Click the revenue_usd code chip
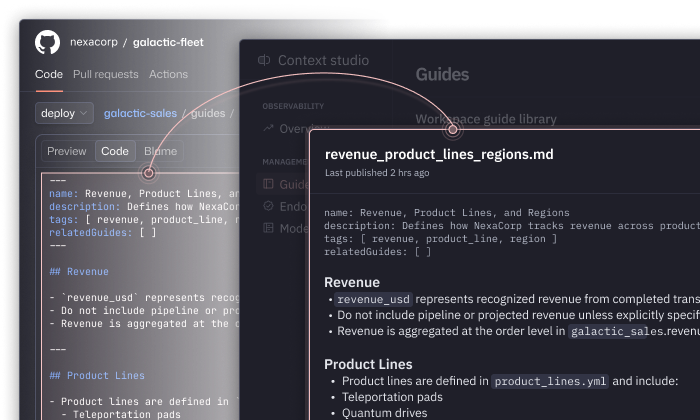Image resolution: width=700 pixels, height=420 pixels. (x=373, y=299)
